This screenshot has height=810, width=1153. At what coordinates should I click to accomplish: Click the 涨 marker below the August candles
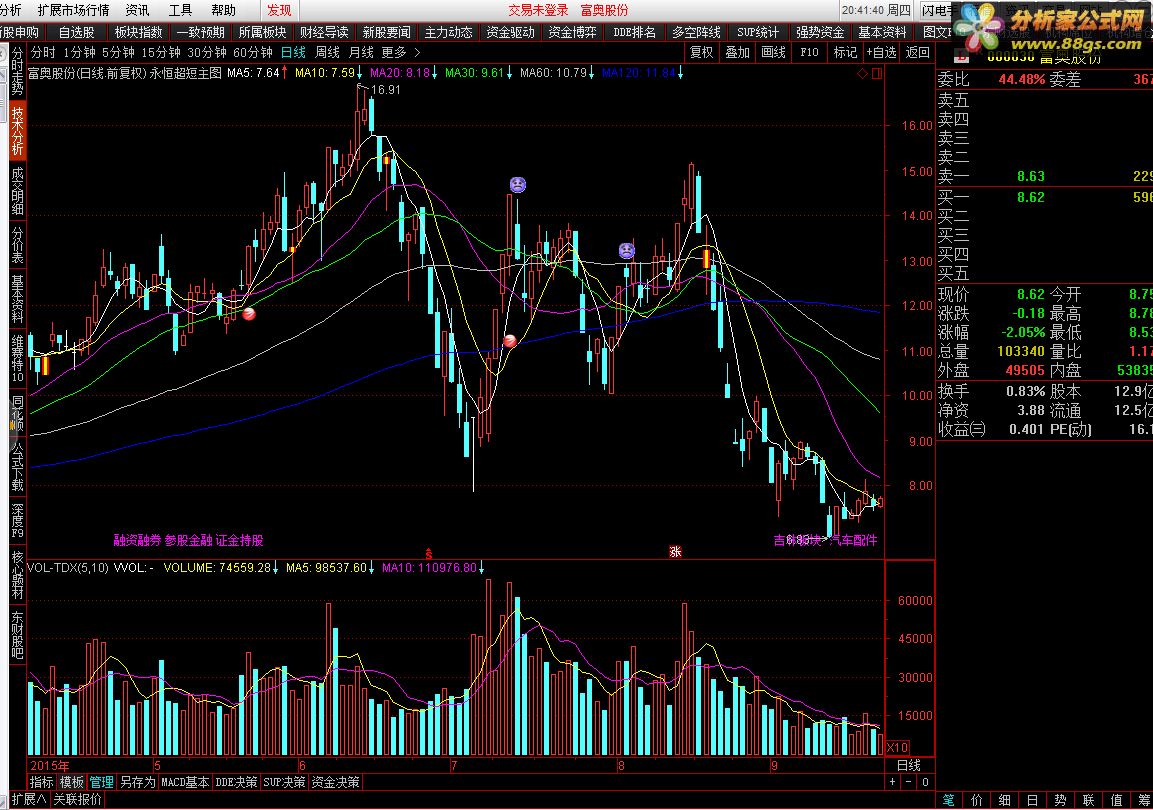675,552
